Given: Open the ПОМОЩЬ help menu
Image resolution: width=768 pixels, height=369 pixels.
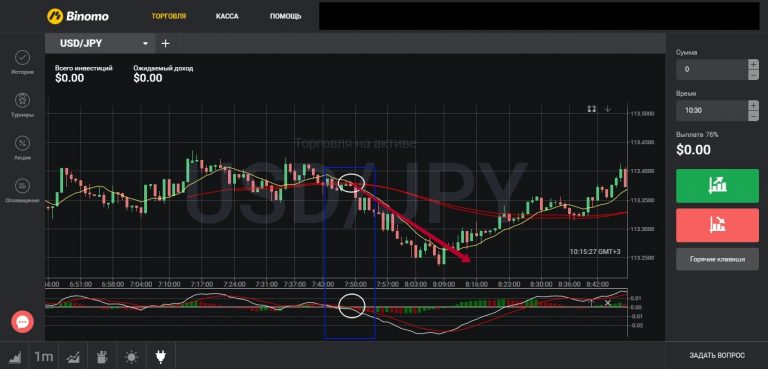Looking at the screenshot, I should pos(286,16).
